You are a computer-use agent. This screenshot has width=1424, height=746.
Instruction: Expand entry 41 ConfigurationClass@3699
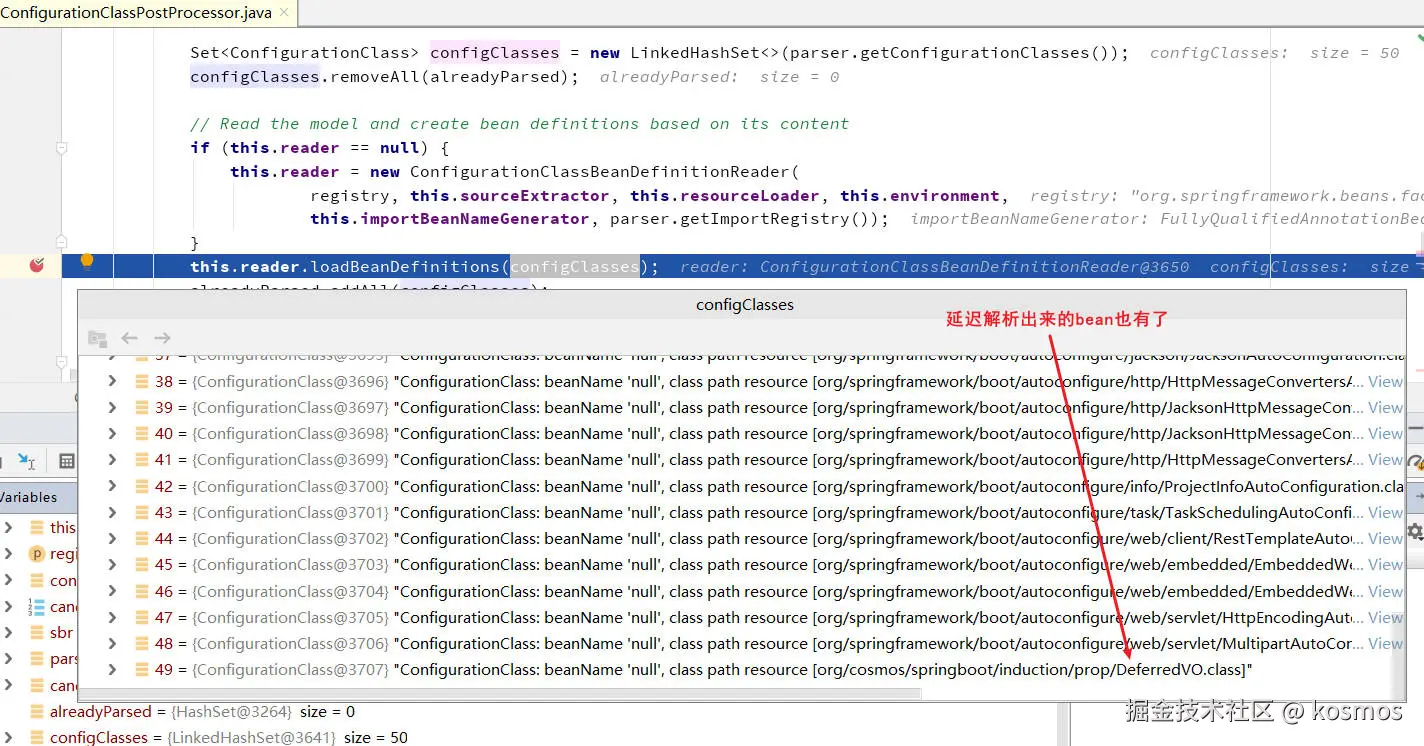click(112, 459)
